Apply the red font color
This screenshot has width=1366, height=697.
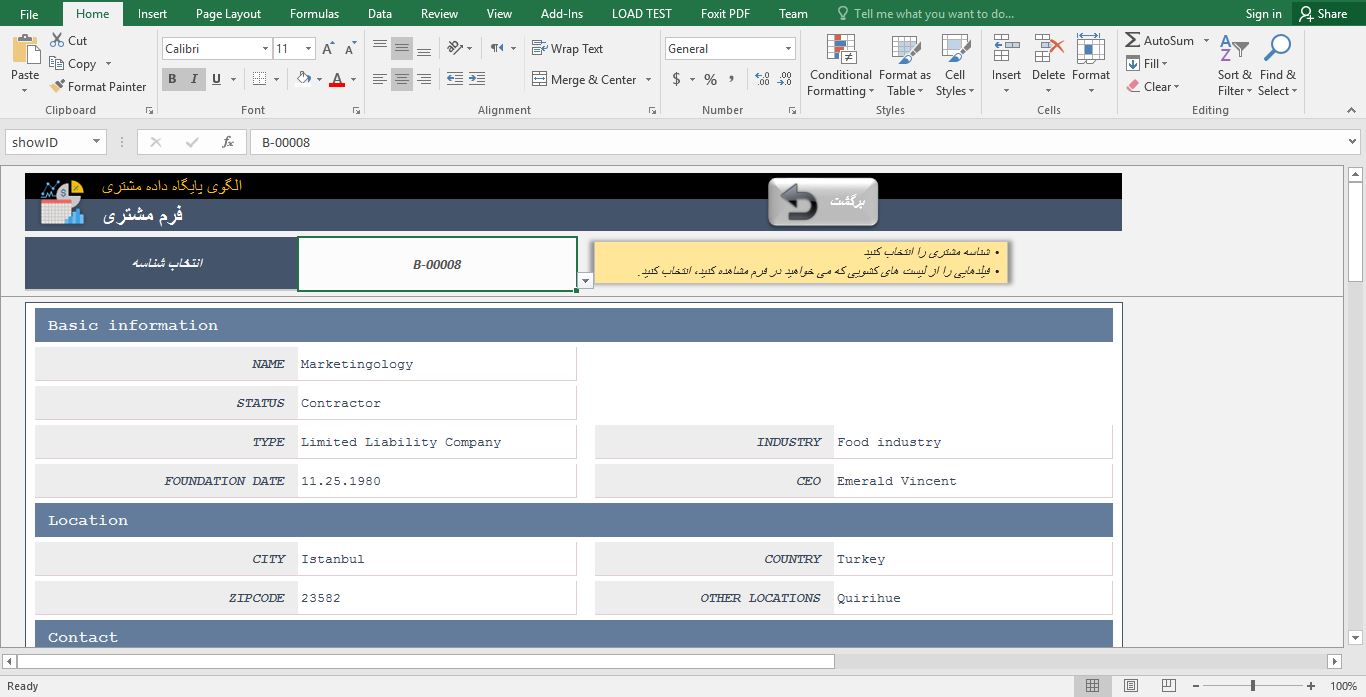pos(337,79)
